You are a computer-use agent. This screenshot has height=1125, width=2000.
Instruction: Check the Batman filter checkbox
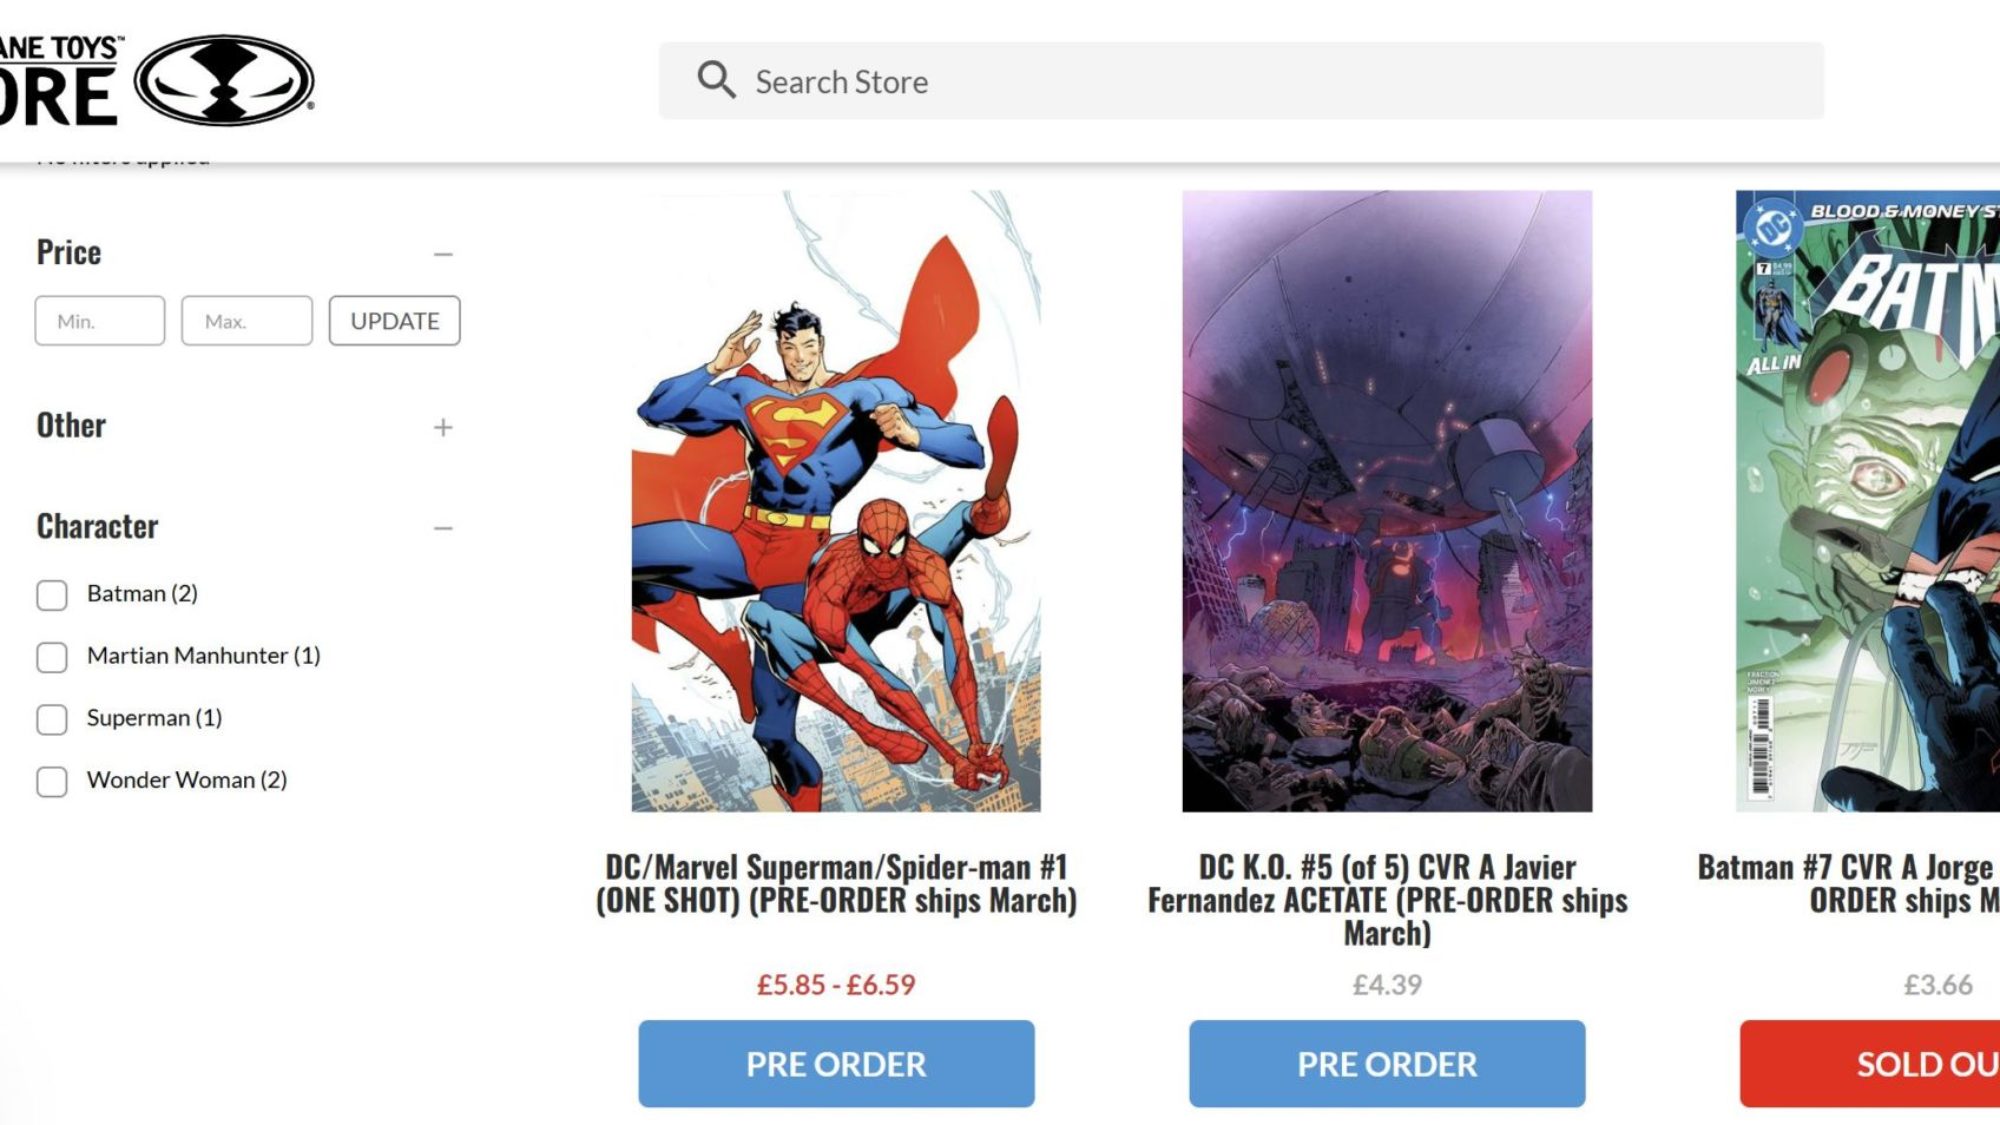(52, 595)
